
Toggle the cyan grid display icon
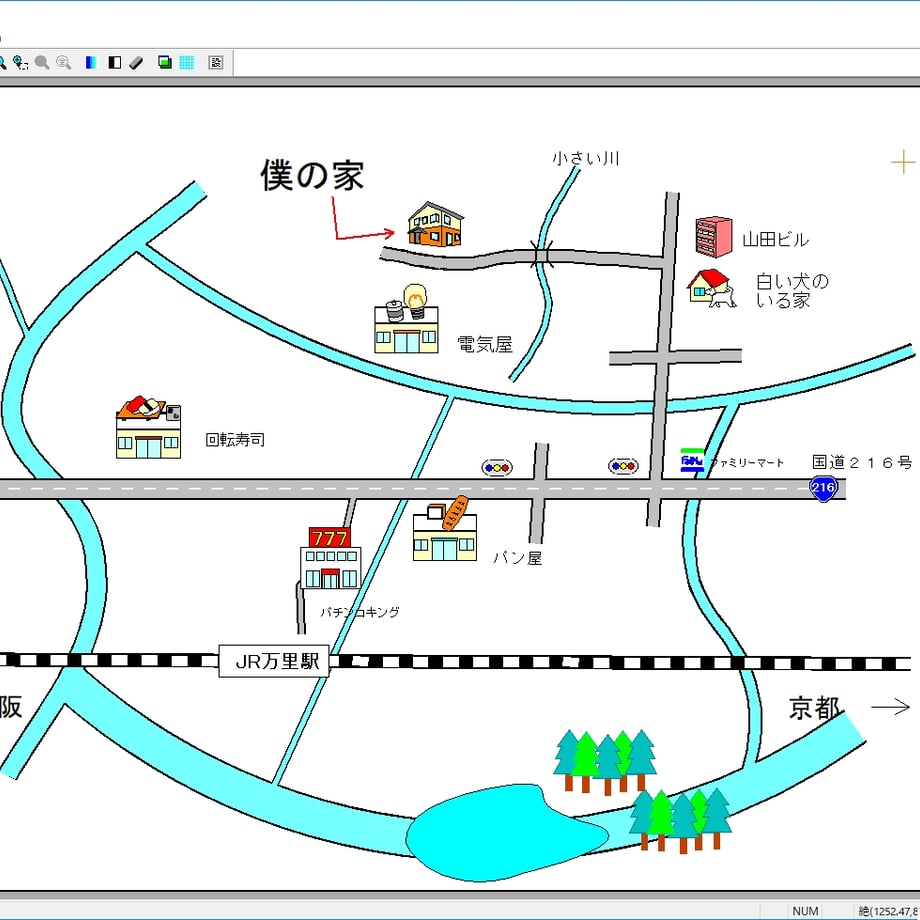187,63
